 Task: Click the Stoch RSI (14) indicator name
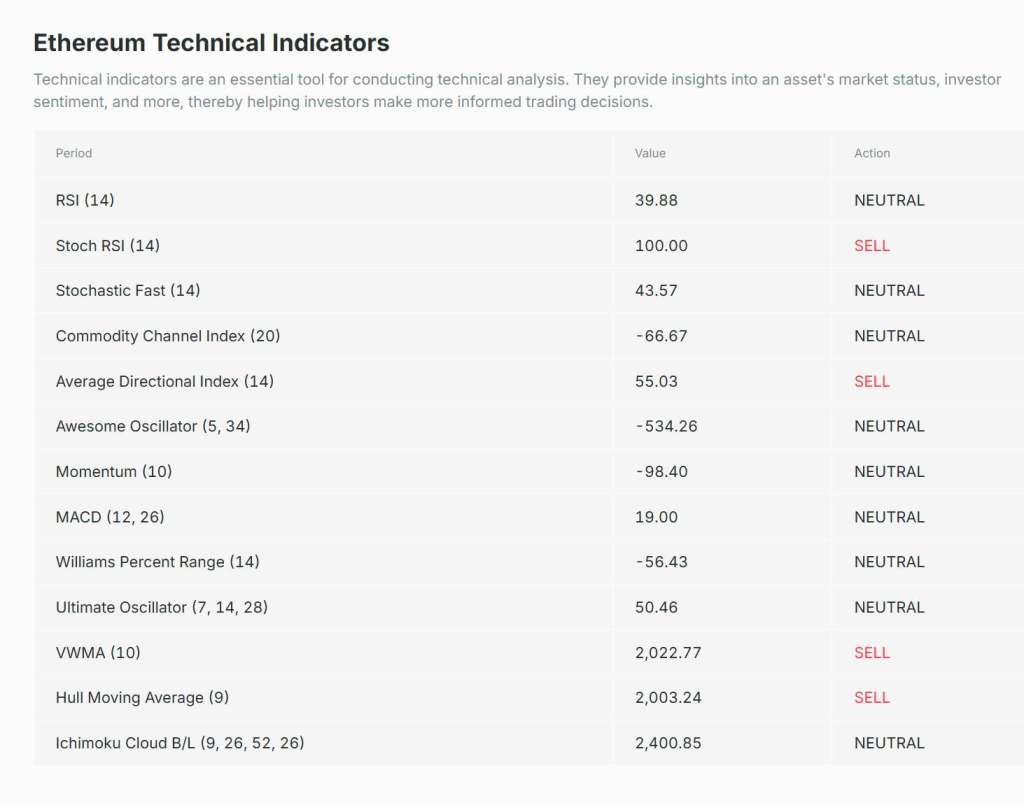pos(107,245)
